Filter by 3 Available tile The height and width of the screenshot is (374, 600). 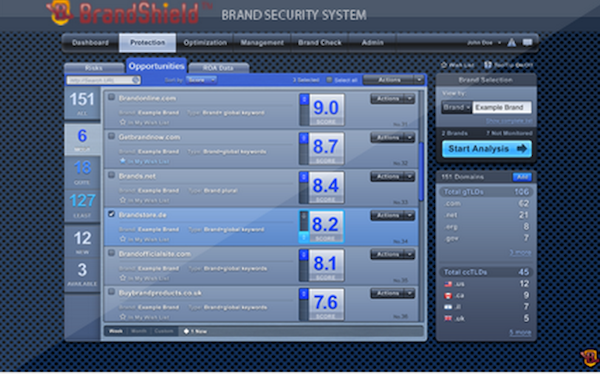(82, 274)
